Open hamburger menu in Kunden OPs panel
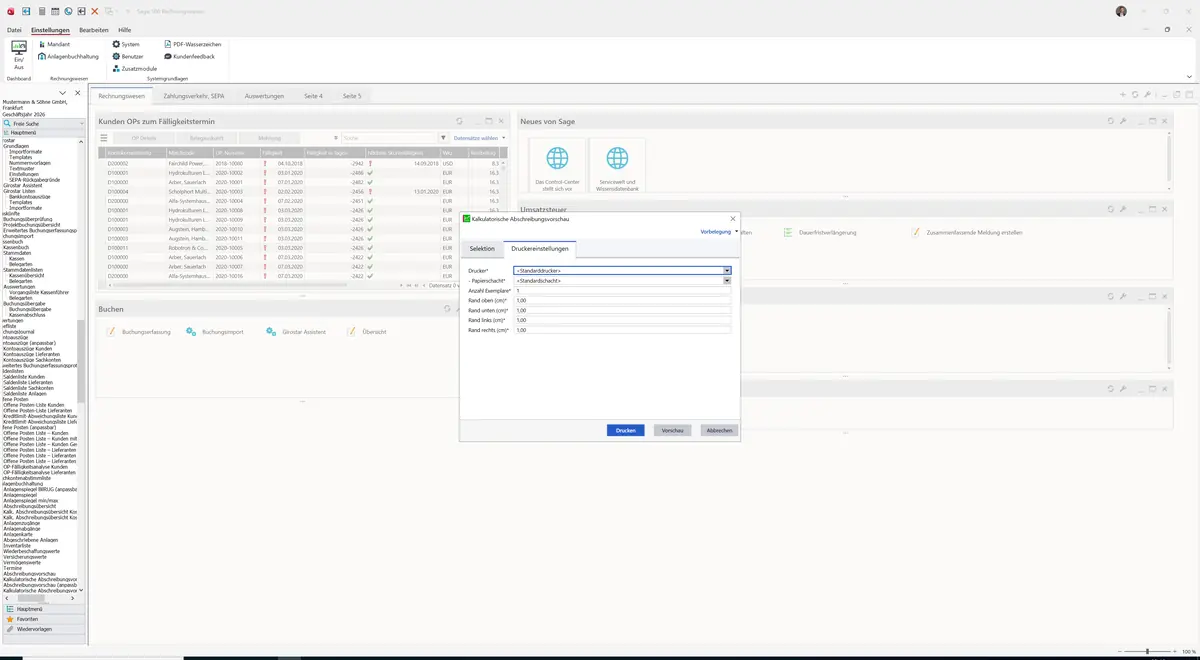The image size is (1200, 660). (x=104, y=137)
